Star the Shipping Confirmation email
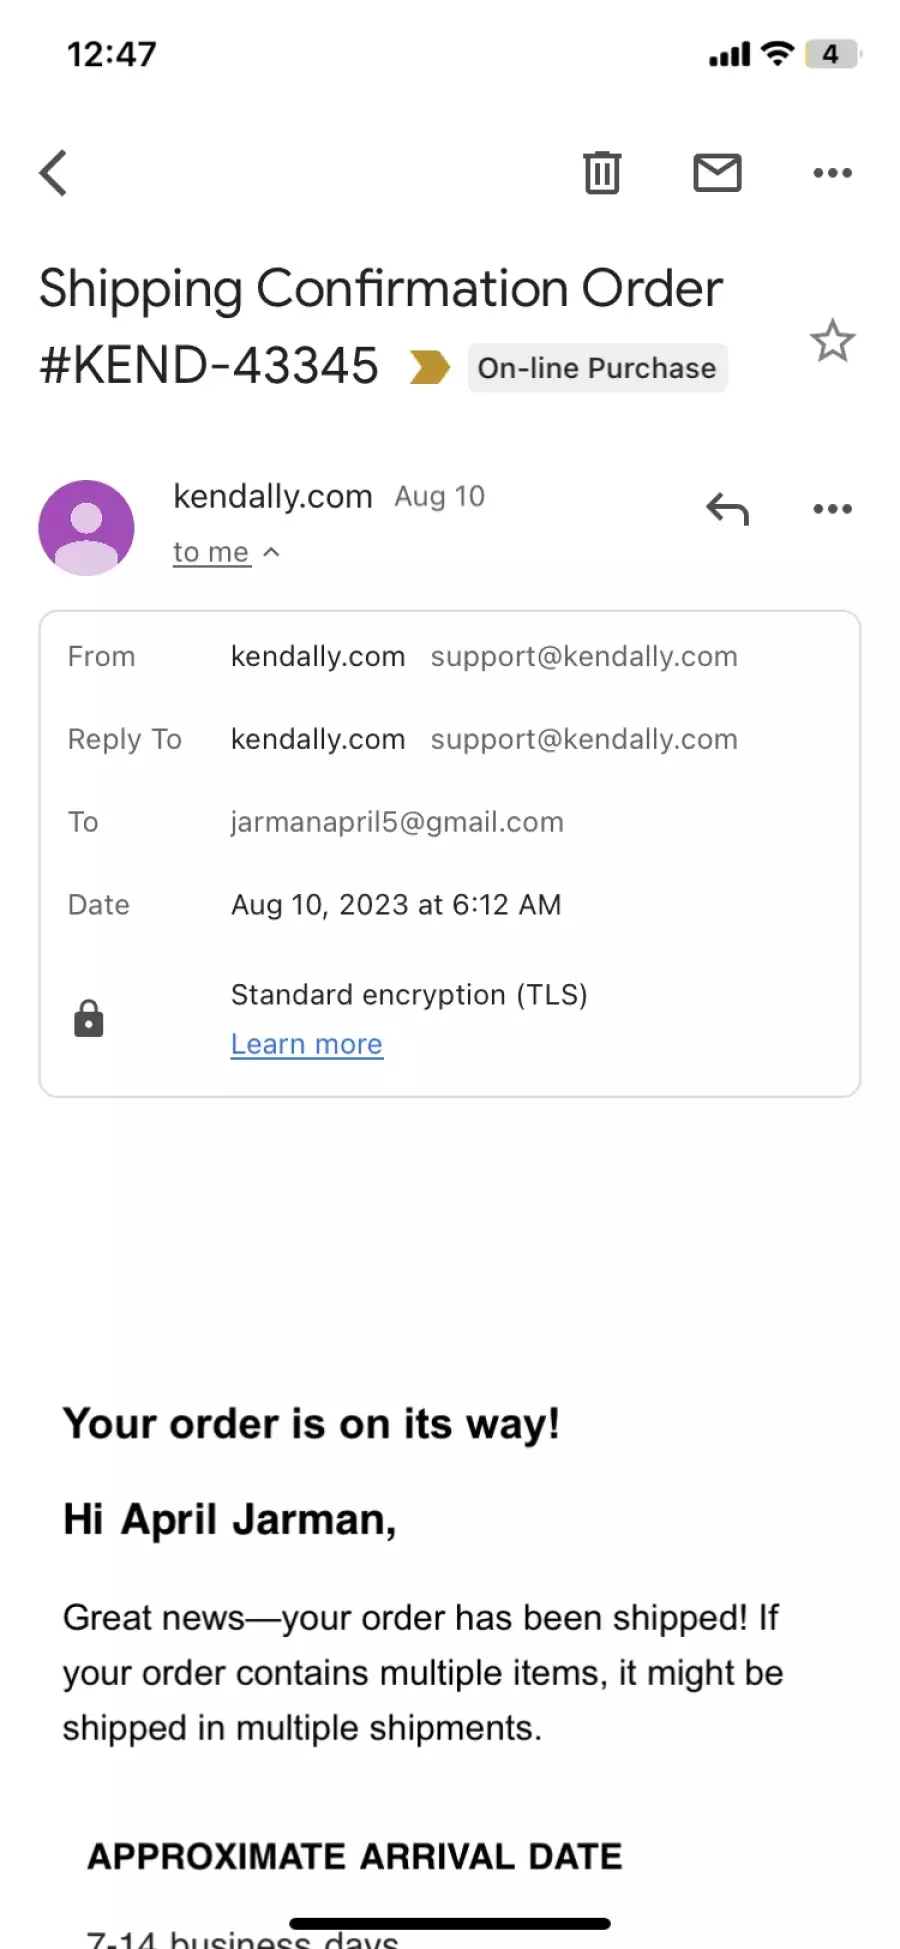 [832, 341]
